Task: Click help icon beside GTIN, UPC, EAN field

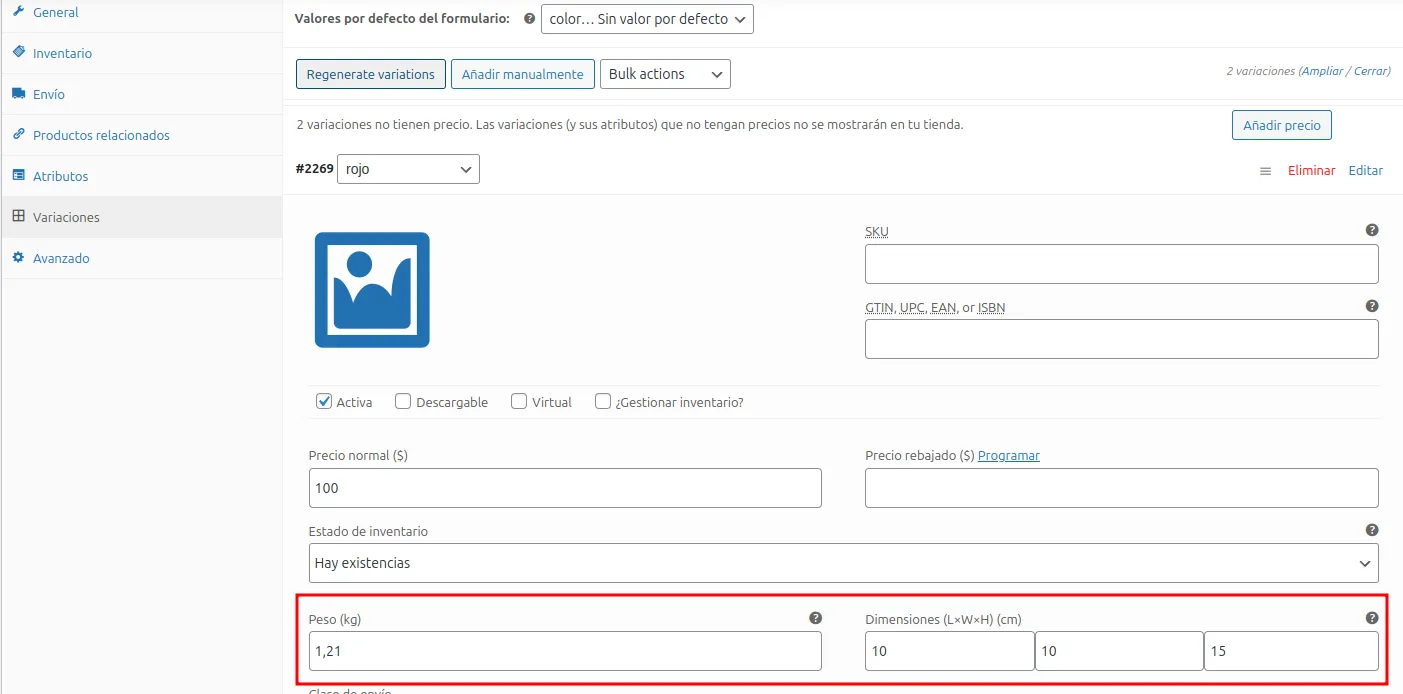Action: point(1372,306)
